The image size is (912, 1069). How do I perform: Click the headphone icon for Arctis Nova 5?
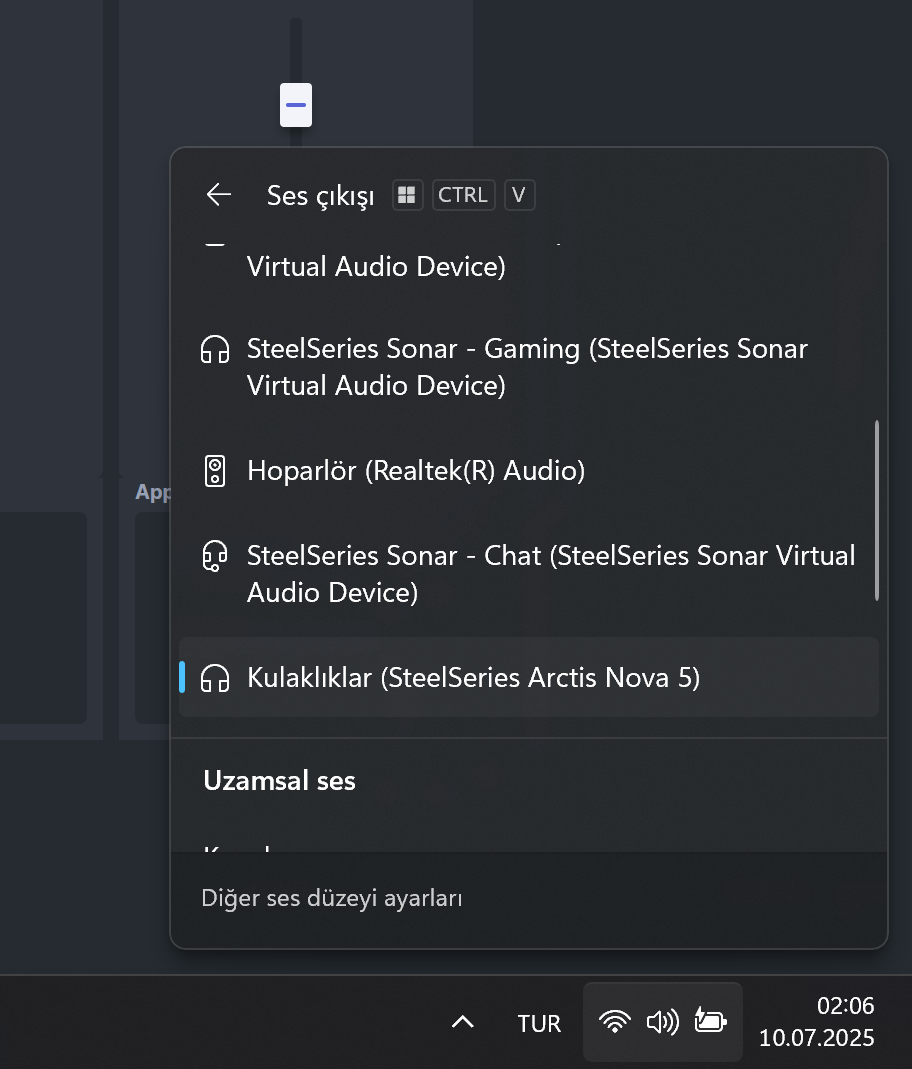coord(215,678)
